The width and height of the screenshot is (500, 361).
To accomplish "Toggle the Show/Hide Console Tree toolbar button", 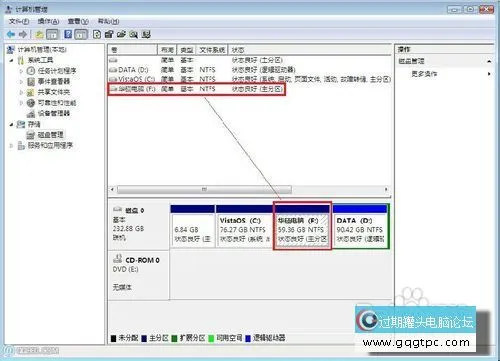I will pos(52,34).
